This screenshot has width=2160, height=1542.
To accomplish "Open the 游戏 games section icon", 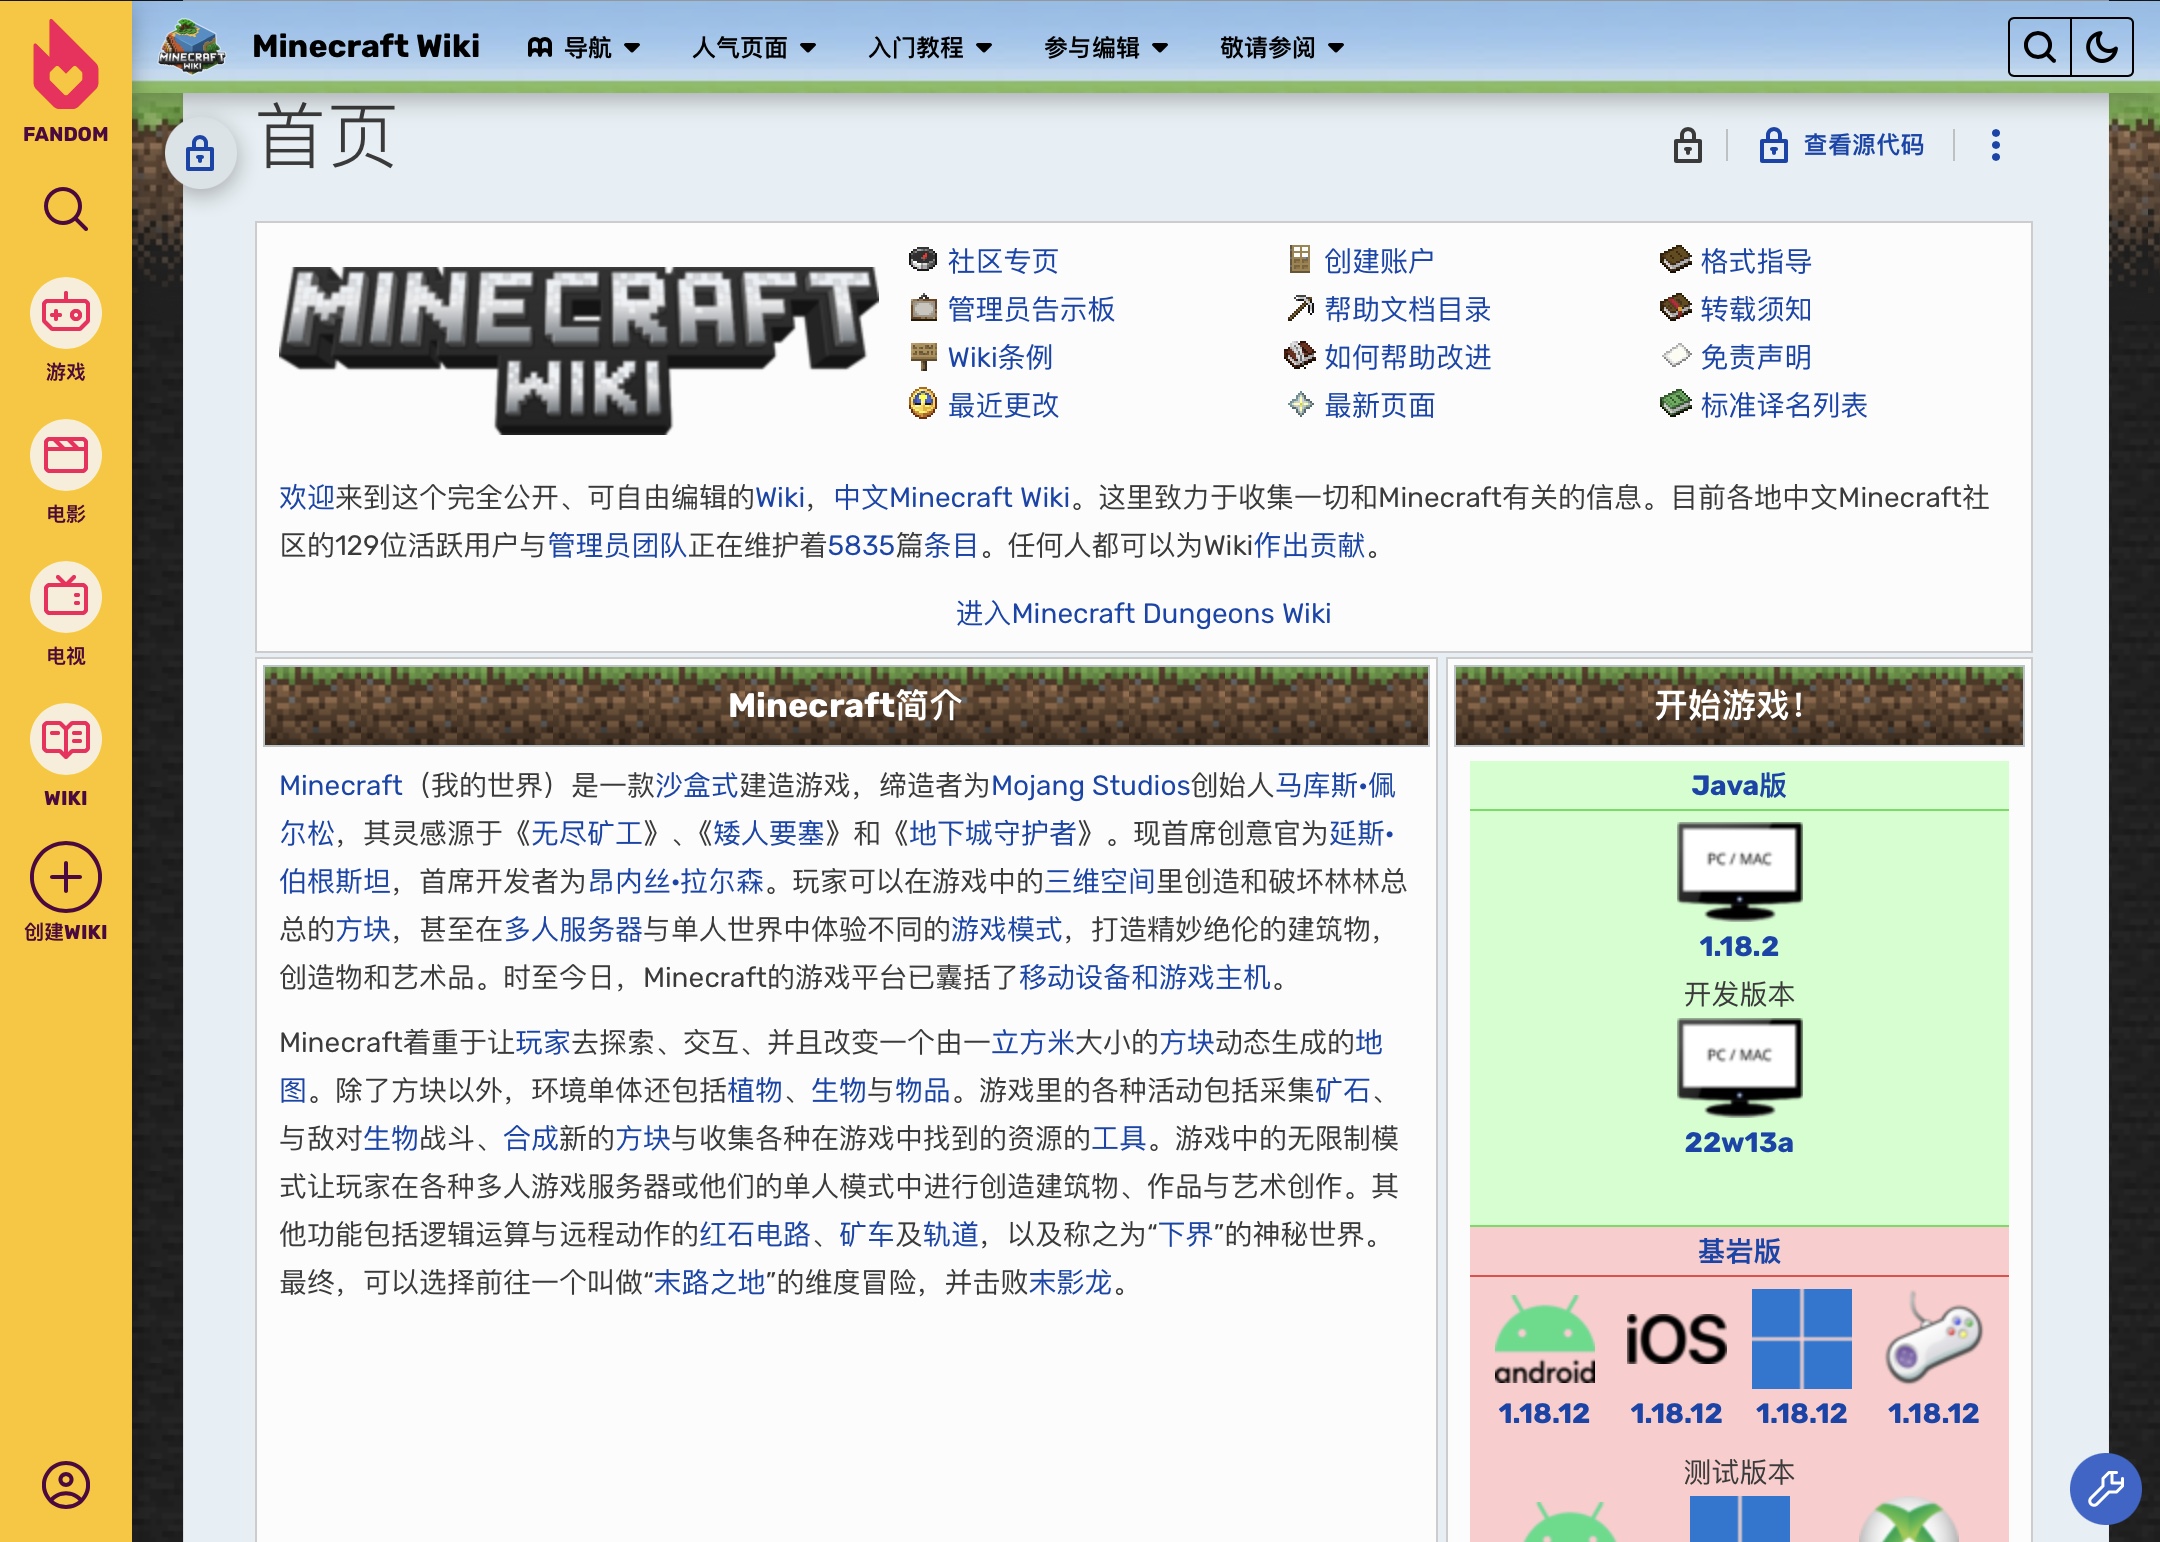I will [66, 314].
